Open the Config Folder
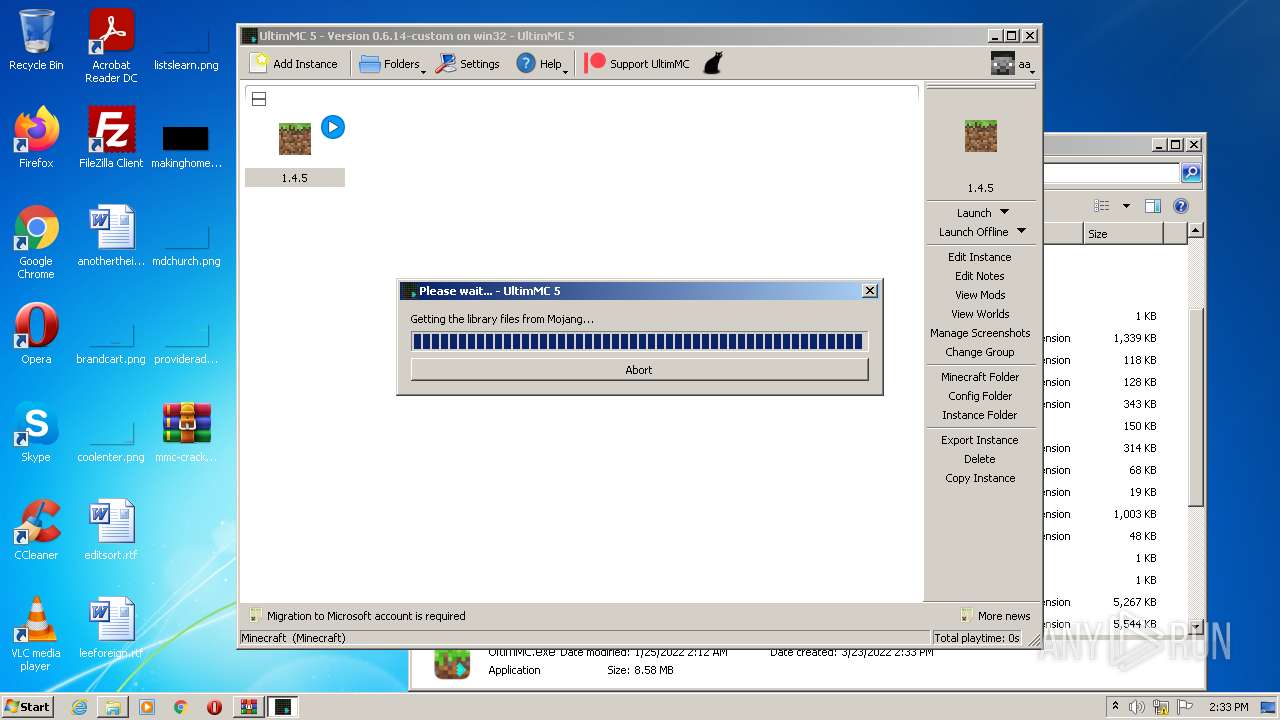The image size is (1280, 720). [979, 396]
